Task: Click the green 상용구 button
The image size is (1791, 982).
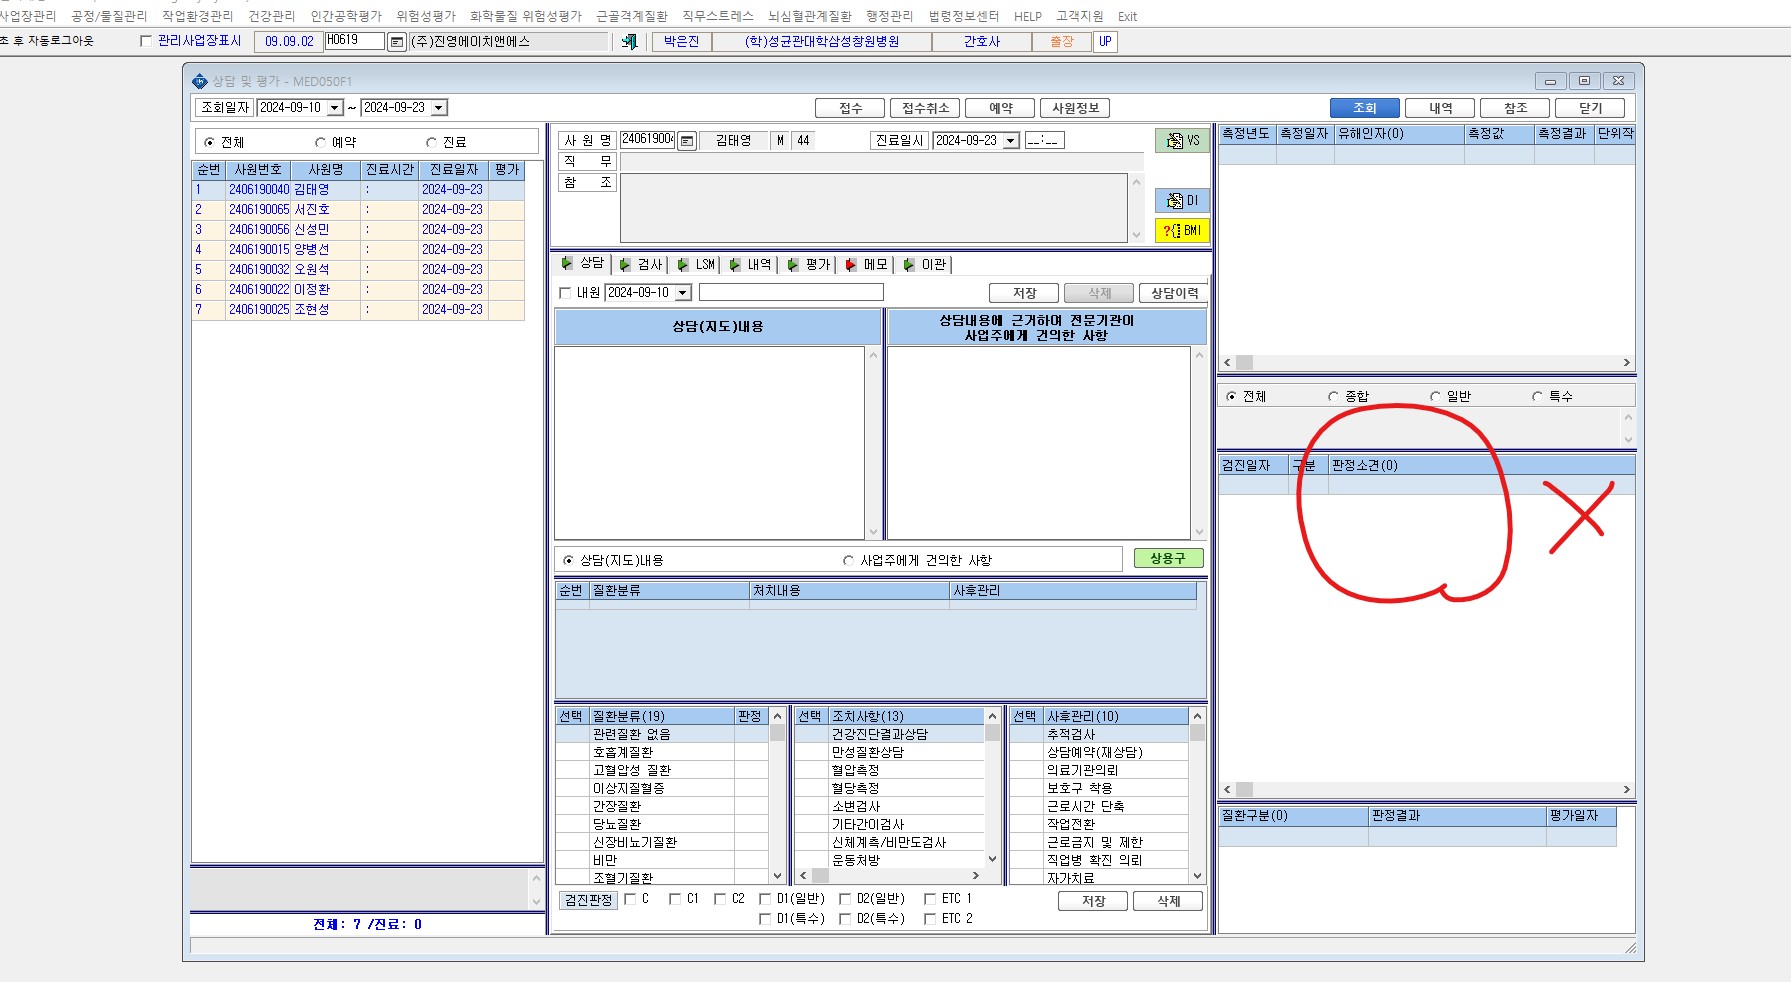Action: 1168,559
